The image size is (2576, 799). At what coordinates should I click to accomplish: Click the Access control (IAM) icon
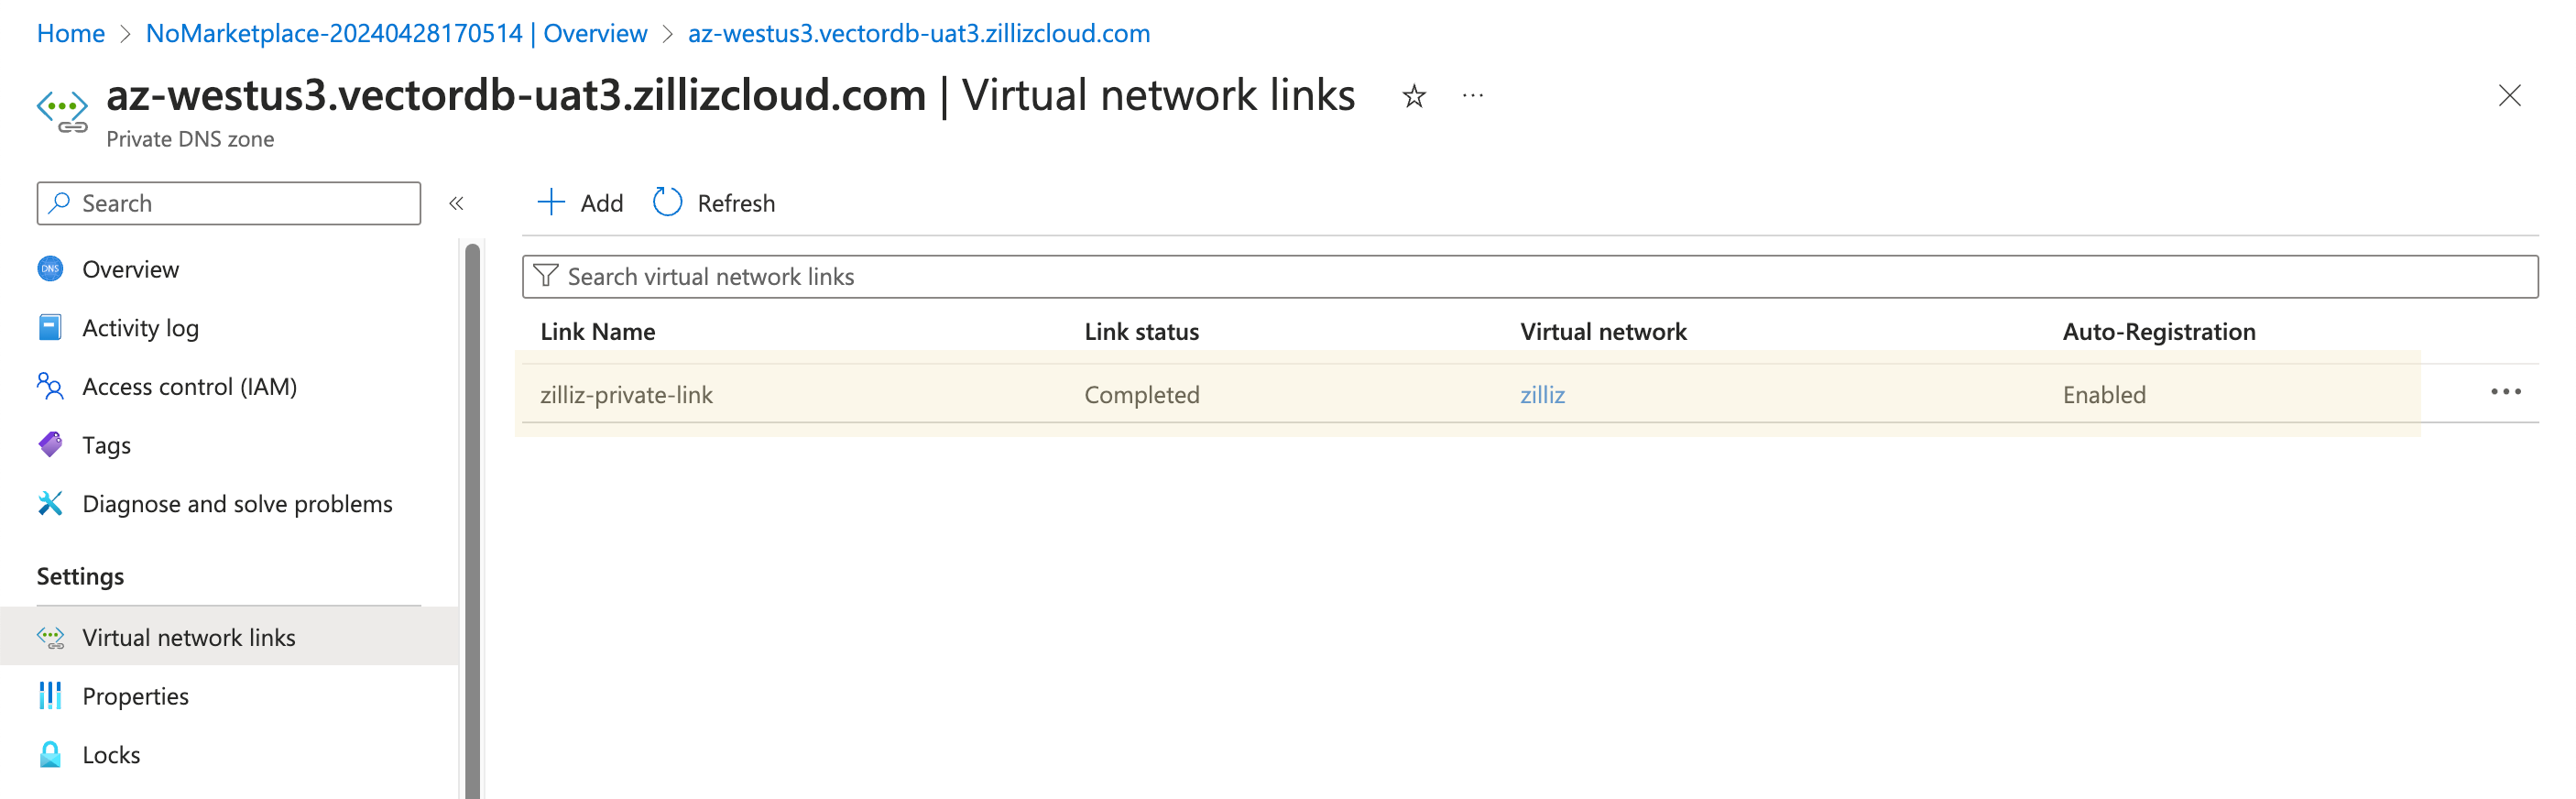50,386
